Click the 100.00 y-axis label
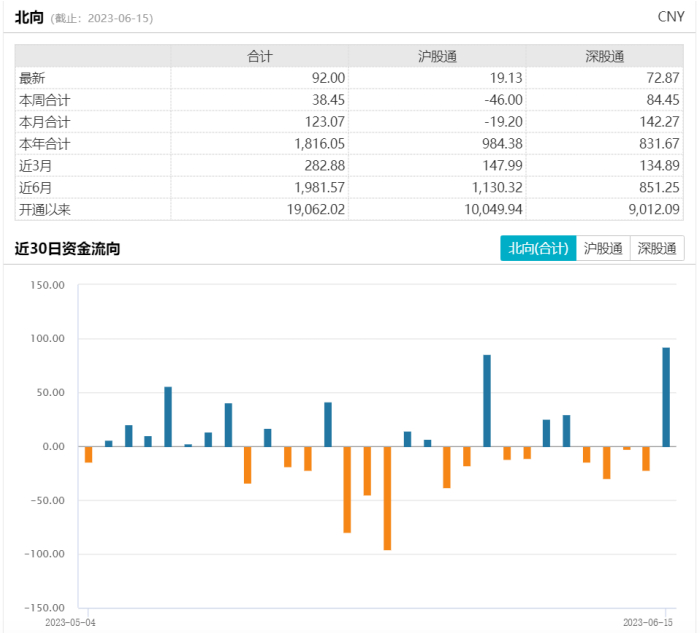This screenshot has height=633, width=700. pyautogui.click(x=47, y=339)
